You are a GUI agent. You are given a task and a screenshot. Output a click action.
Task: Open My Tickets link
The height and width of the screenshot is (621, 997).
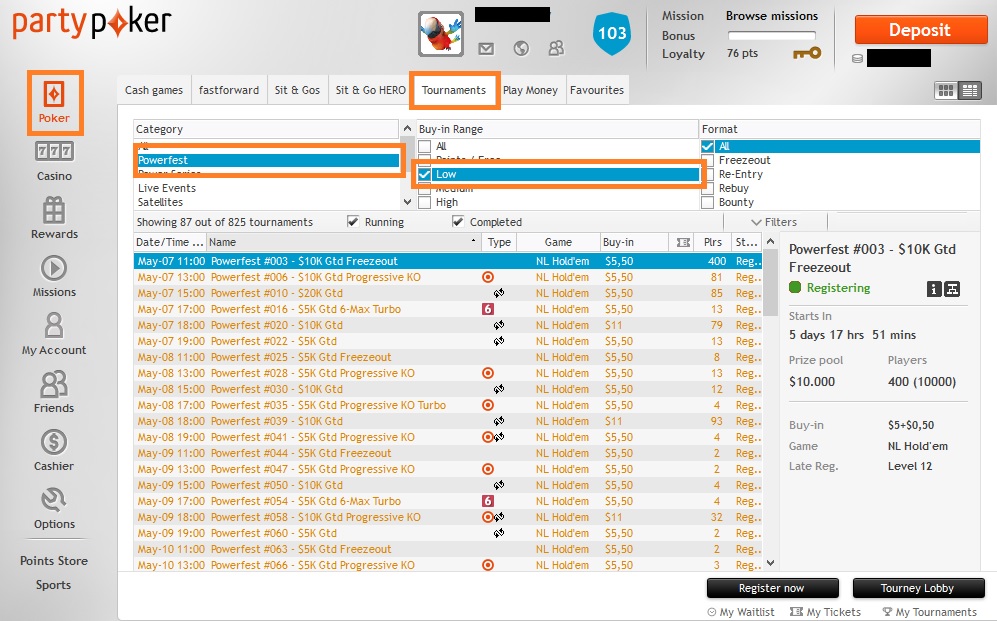[825, 612]
